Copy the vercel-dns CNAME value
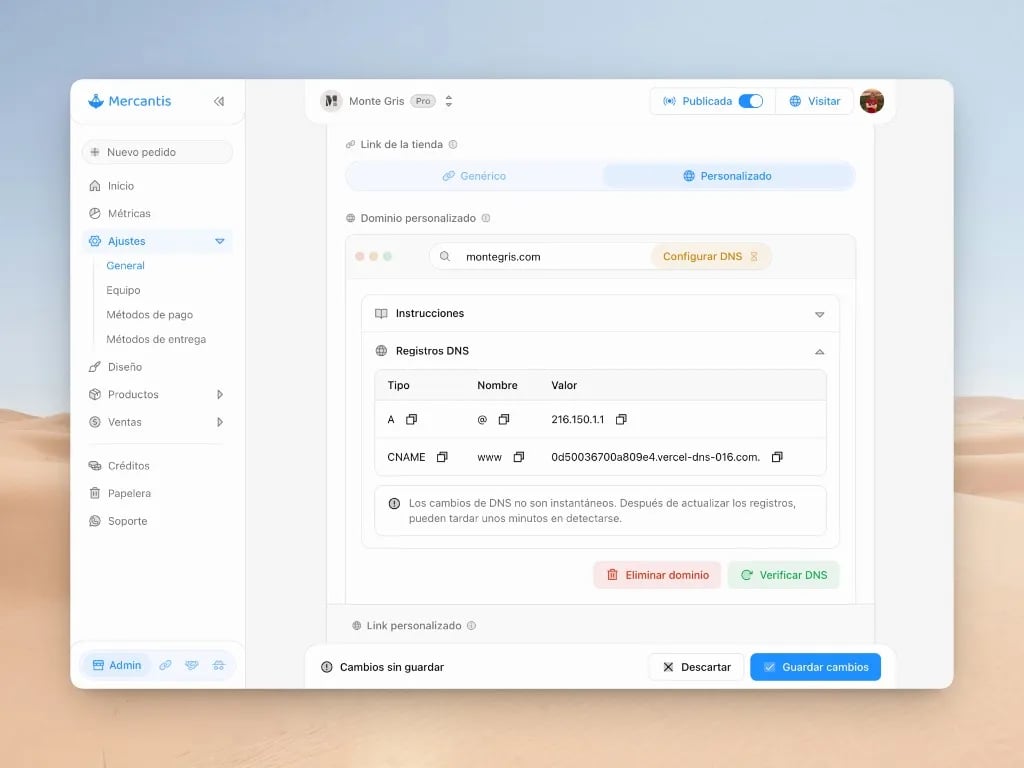 (x=777, y=457)
